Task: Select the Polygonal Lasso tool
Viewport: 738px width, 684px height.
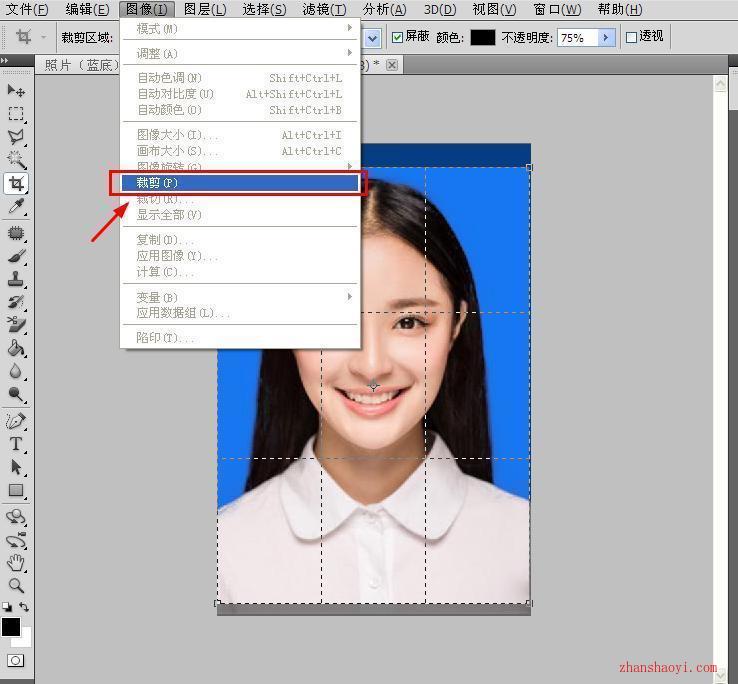Action: (x=16, y=137)
